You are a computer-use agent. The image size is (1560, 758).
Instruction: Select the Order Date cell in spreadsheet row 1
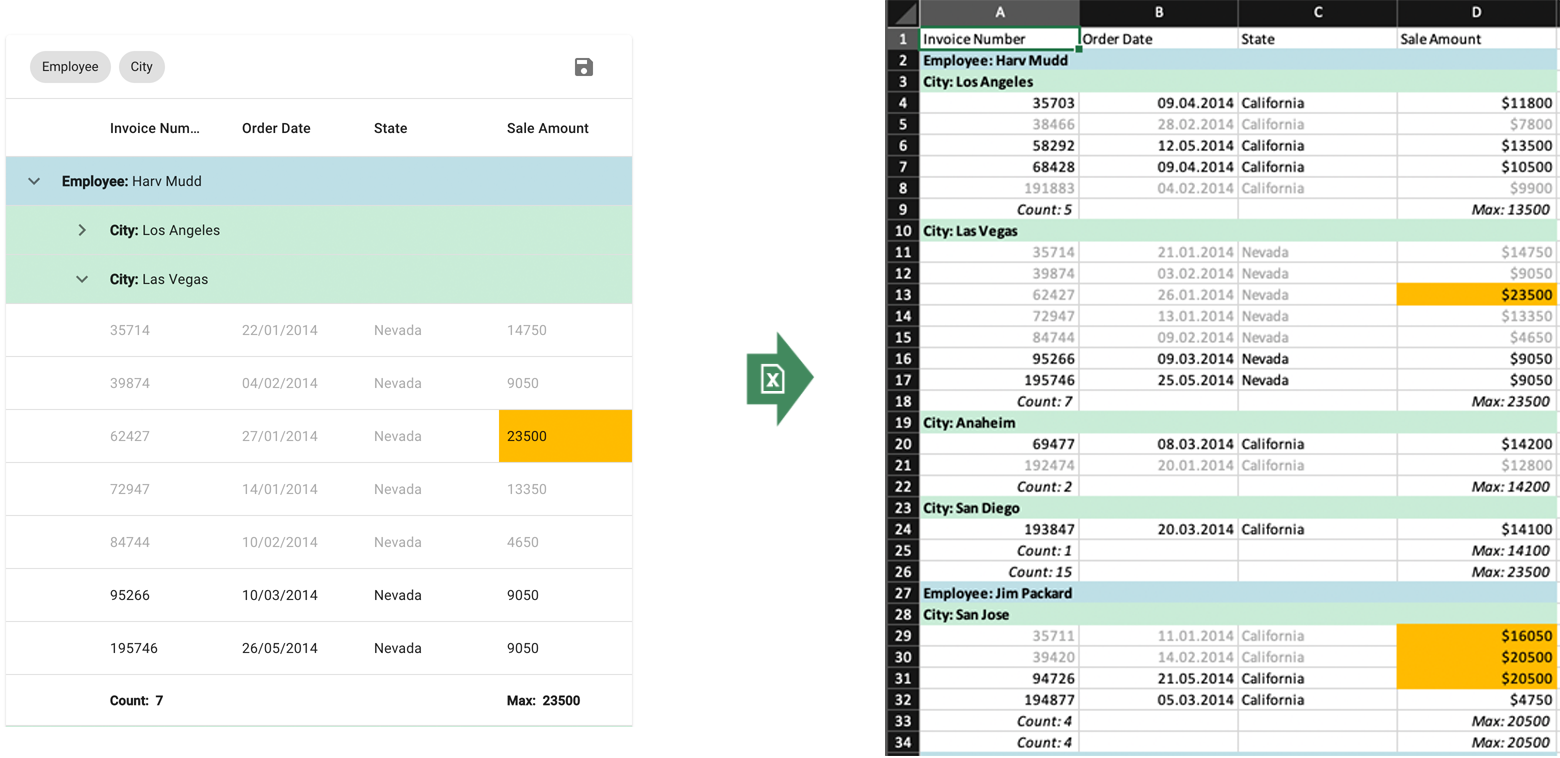pos(1158,39)
